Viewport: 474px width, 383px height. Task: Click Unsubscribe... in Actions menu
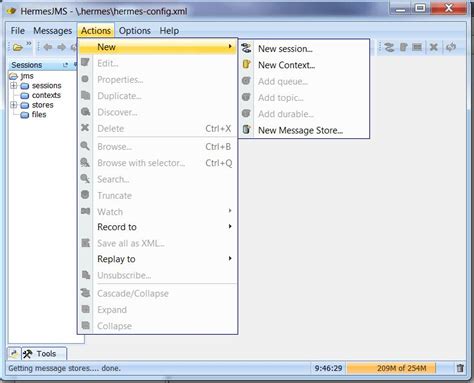[157, 275]
